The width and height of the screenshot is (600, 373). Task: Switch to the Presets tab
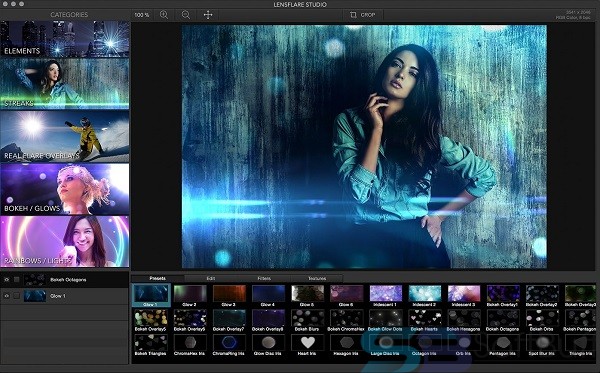pyautogui.click(x=157, y=278)
